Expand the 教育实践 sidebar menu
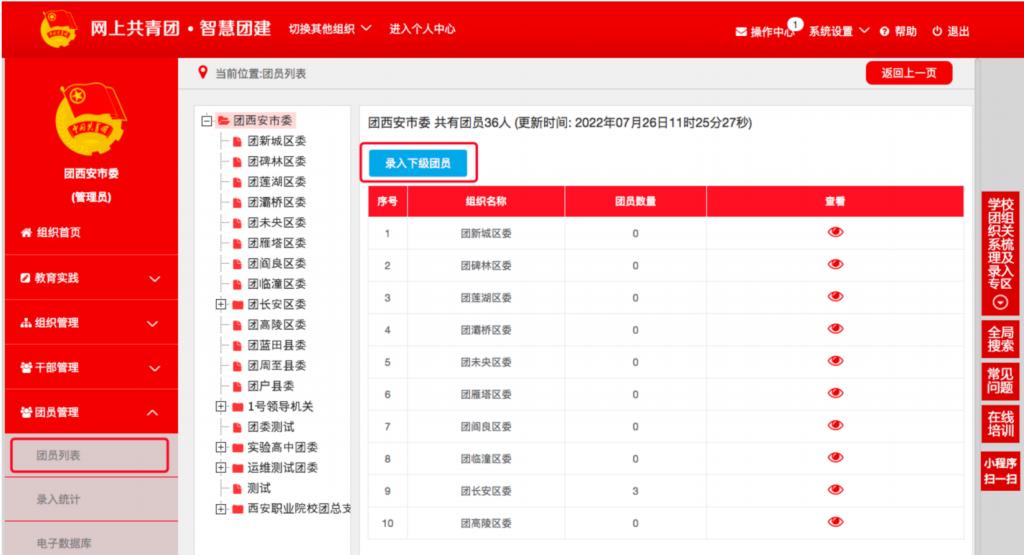Screen dimensions: 1024x555 tap(89, 278)
